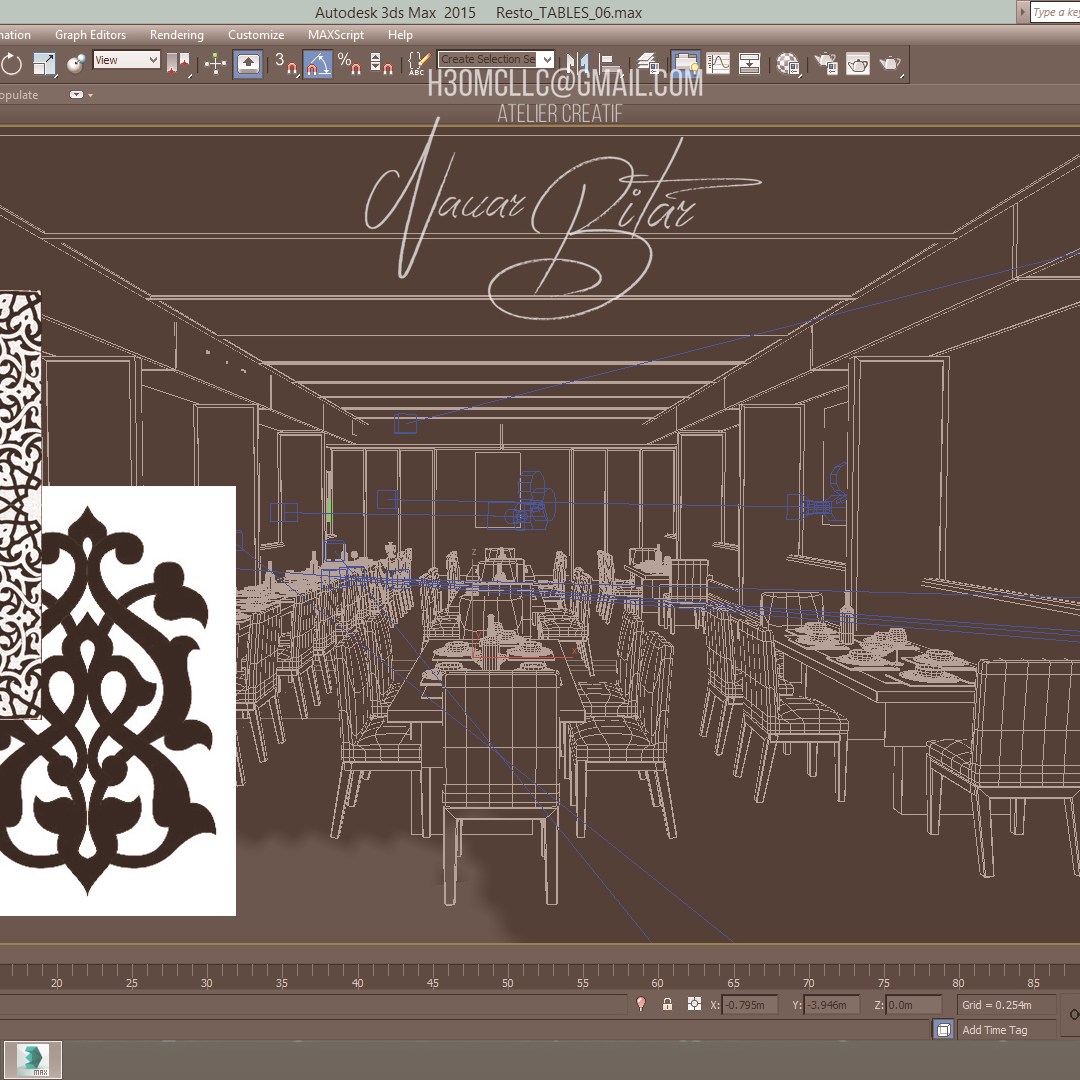Open Curve Editor from toolbar

[x=718, y=65]
